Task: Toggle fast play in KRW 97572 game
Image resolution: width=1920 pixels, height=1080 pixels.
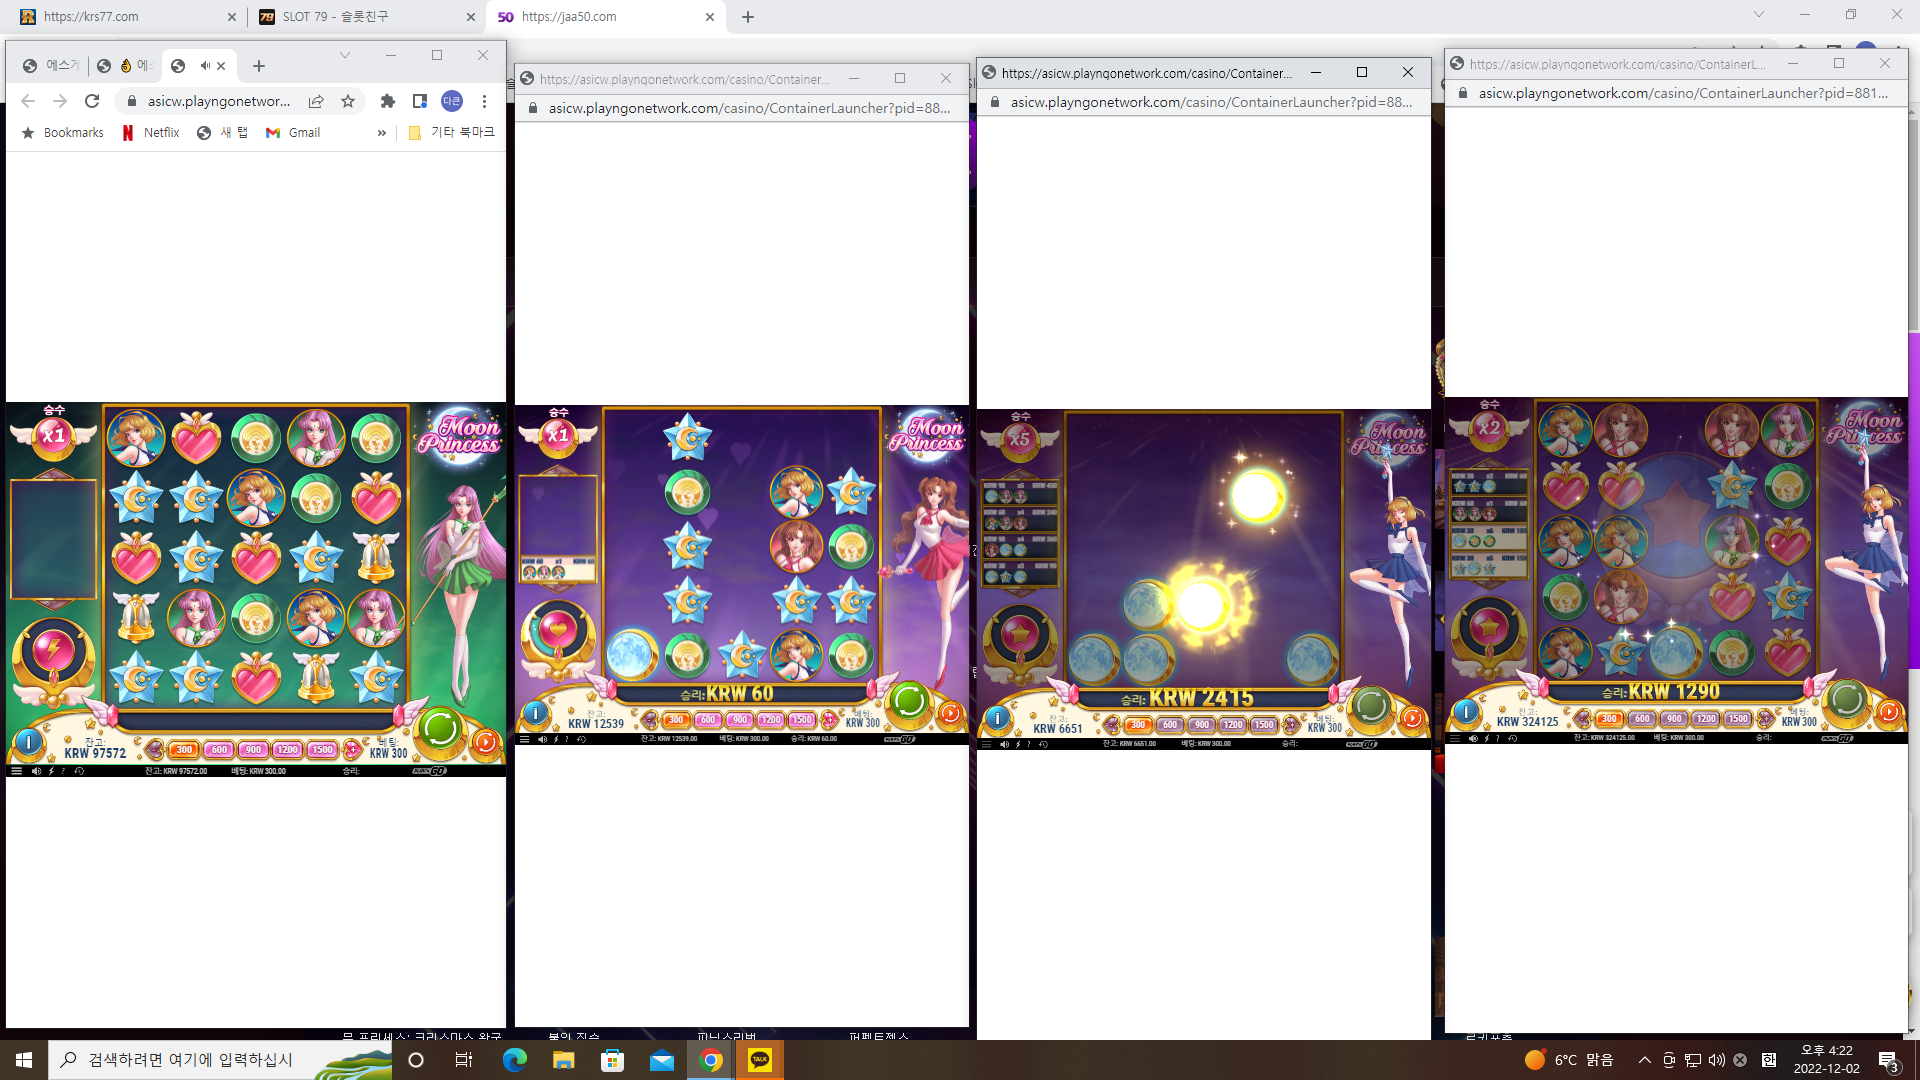Action: click(x=51, y=771)
